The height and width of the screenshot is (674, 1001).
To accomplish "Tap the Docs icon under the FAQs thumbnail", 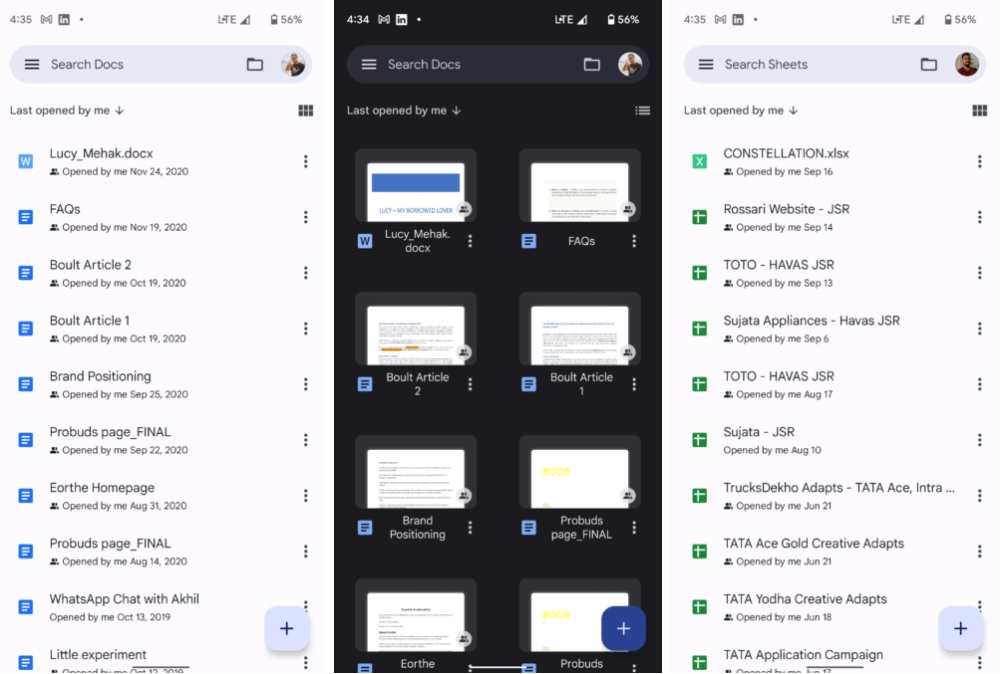I will [x=527, y=241].
